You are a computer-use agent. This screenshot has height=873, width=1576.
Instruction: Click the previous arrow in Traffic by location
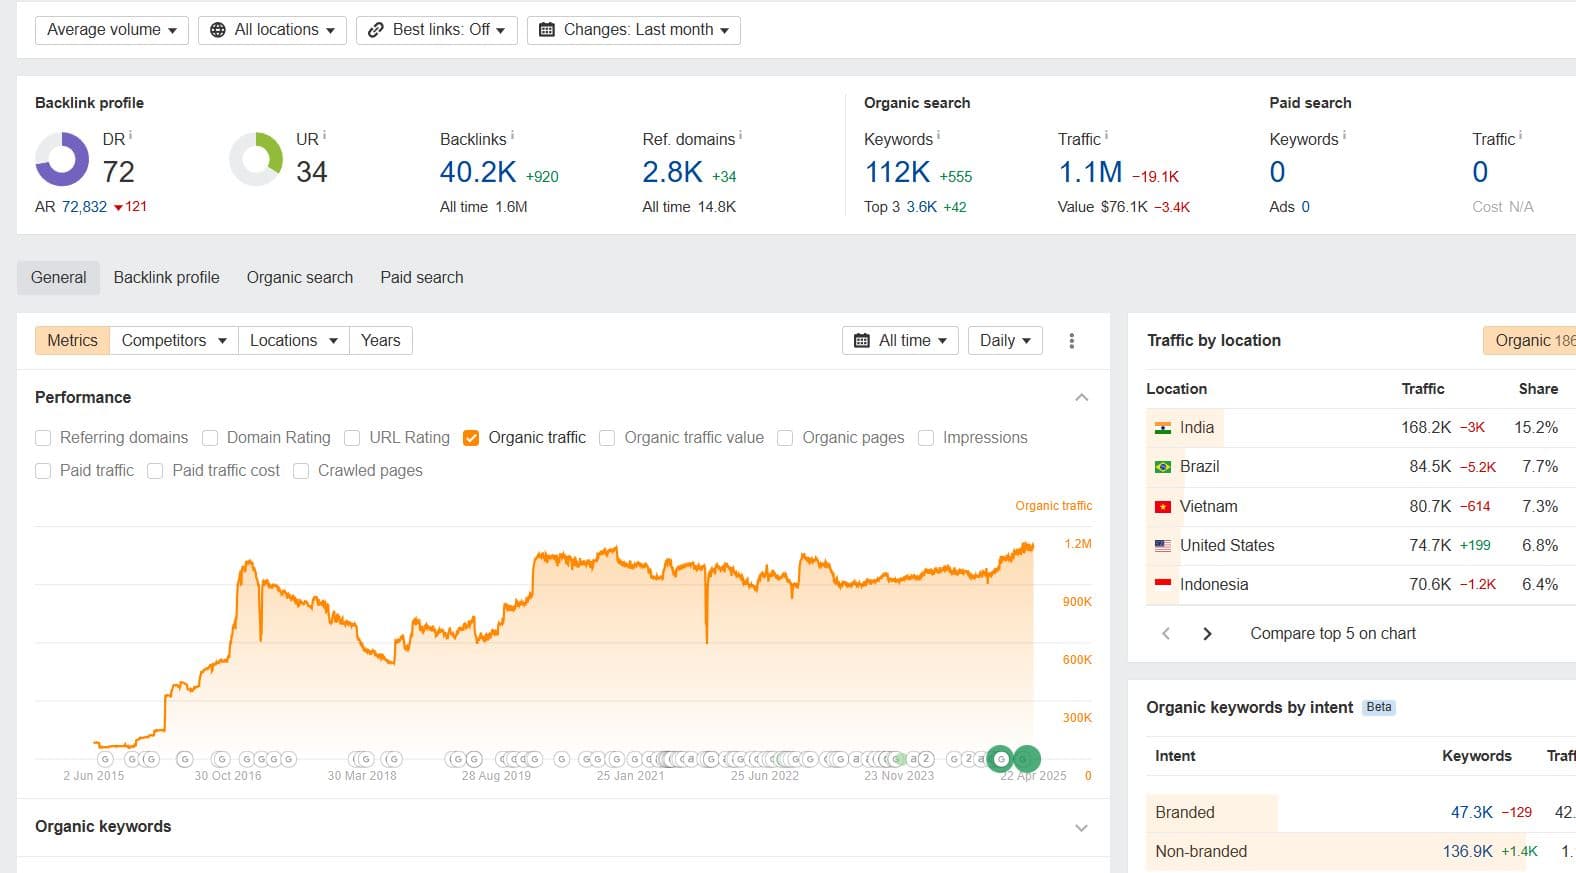tap(1166, 634)
